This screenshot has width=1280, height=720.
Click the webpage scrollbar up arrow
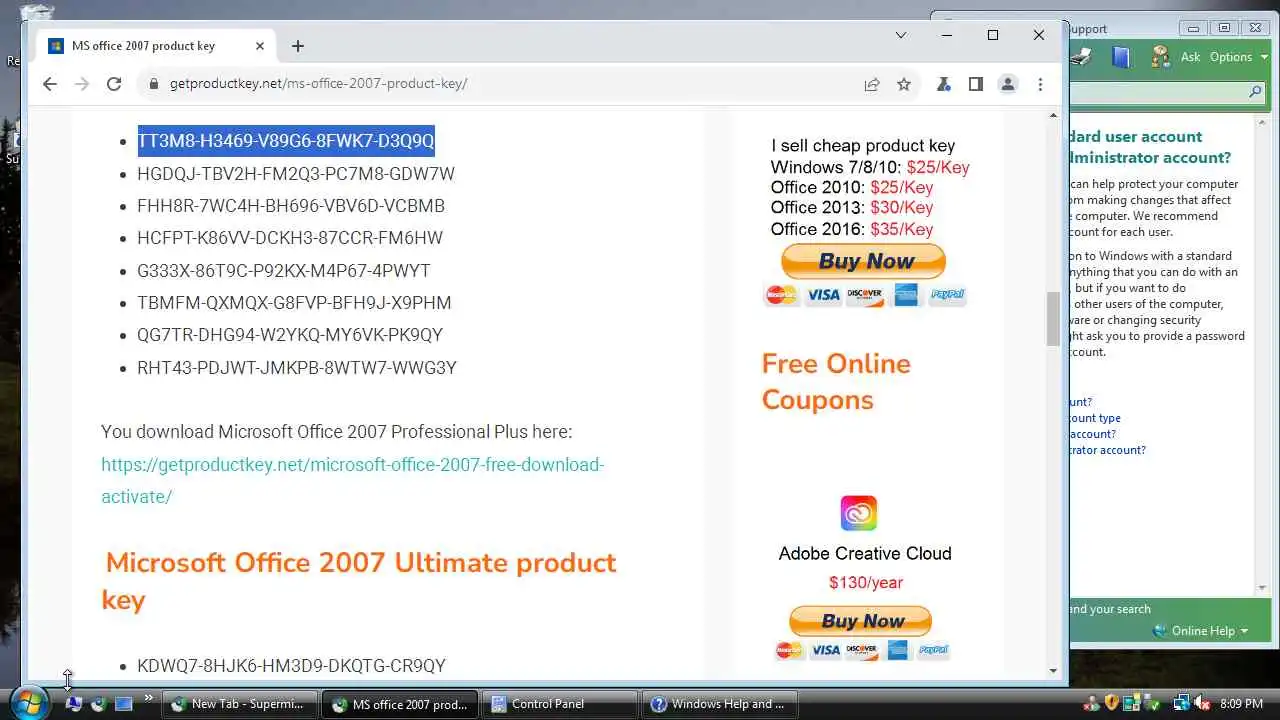tap(1053, 116)
